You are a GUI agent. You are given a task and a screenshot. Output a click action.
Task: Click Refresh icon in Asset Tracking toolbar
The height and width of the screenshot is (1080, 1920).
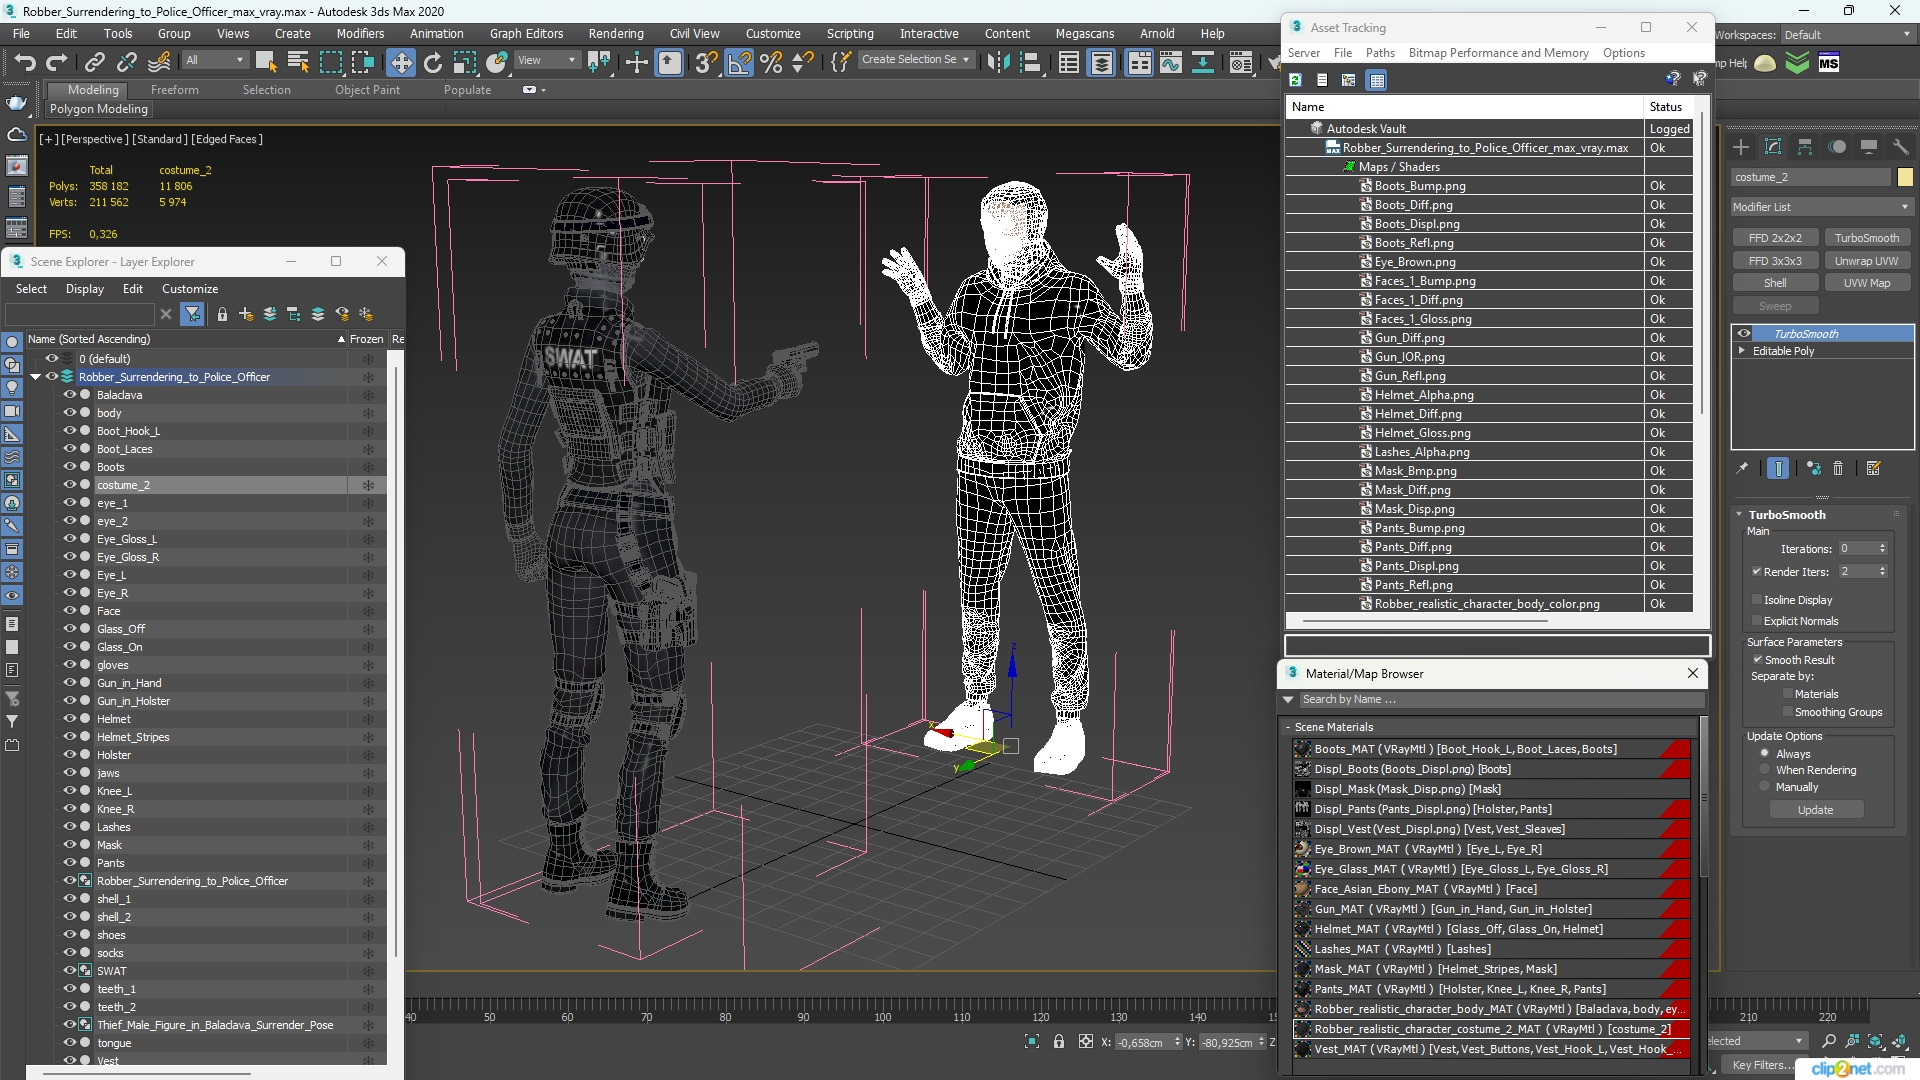tap(1295, 80)
